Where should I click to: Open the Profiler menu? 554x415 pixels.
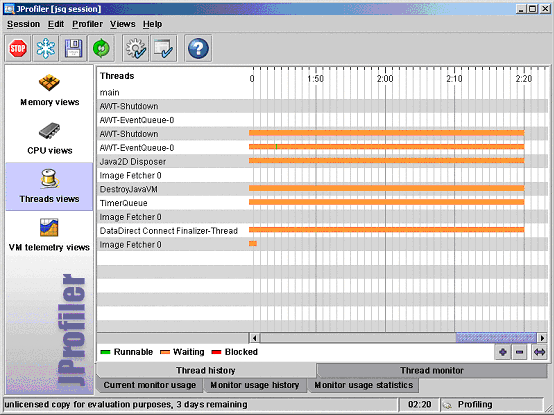[x=87, y=24]
